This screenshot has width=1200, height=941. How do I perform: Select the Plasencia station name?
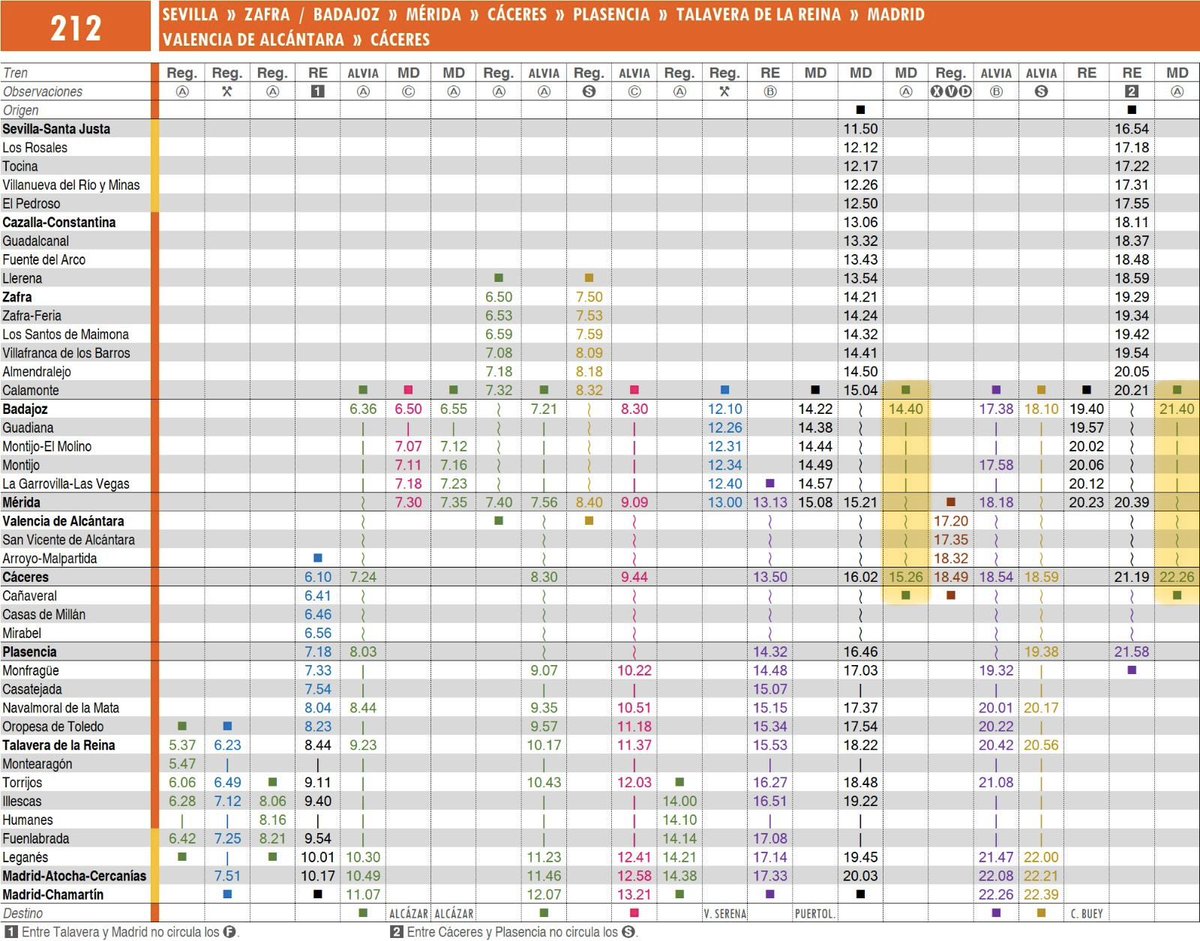(x=30, y=652)
